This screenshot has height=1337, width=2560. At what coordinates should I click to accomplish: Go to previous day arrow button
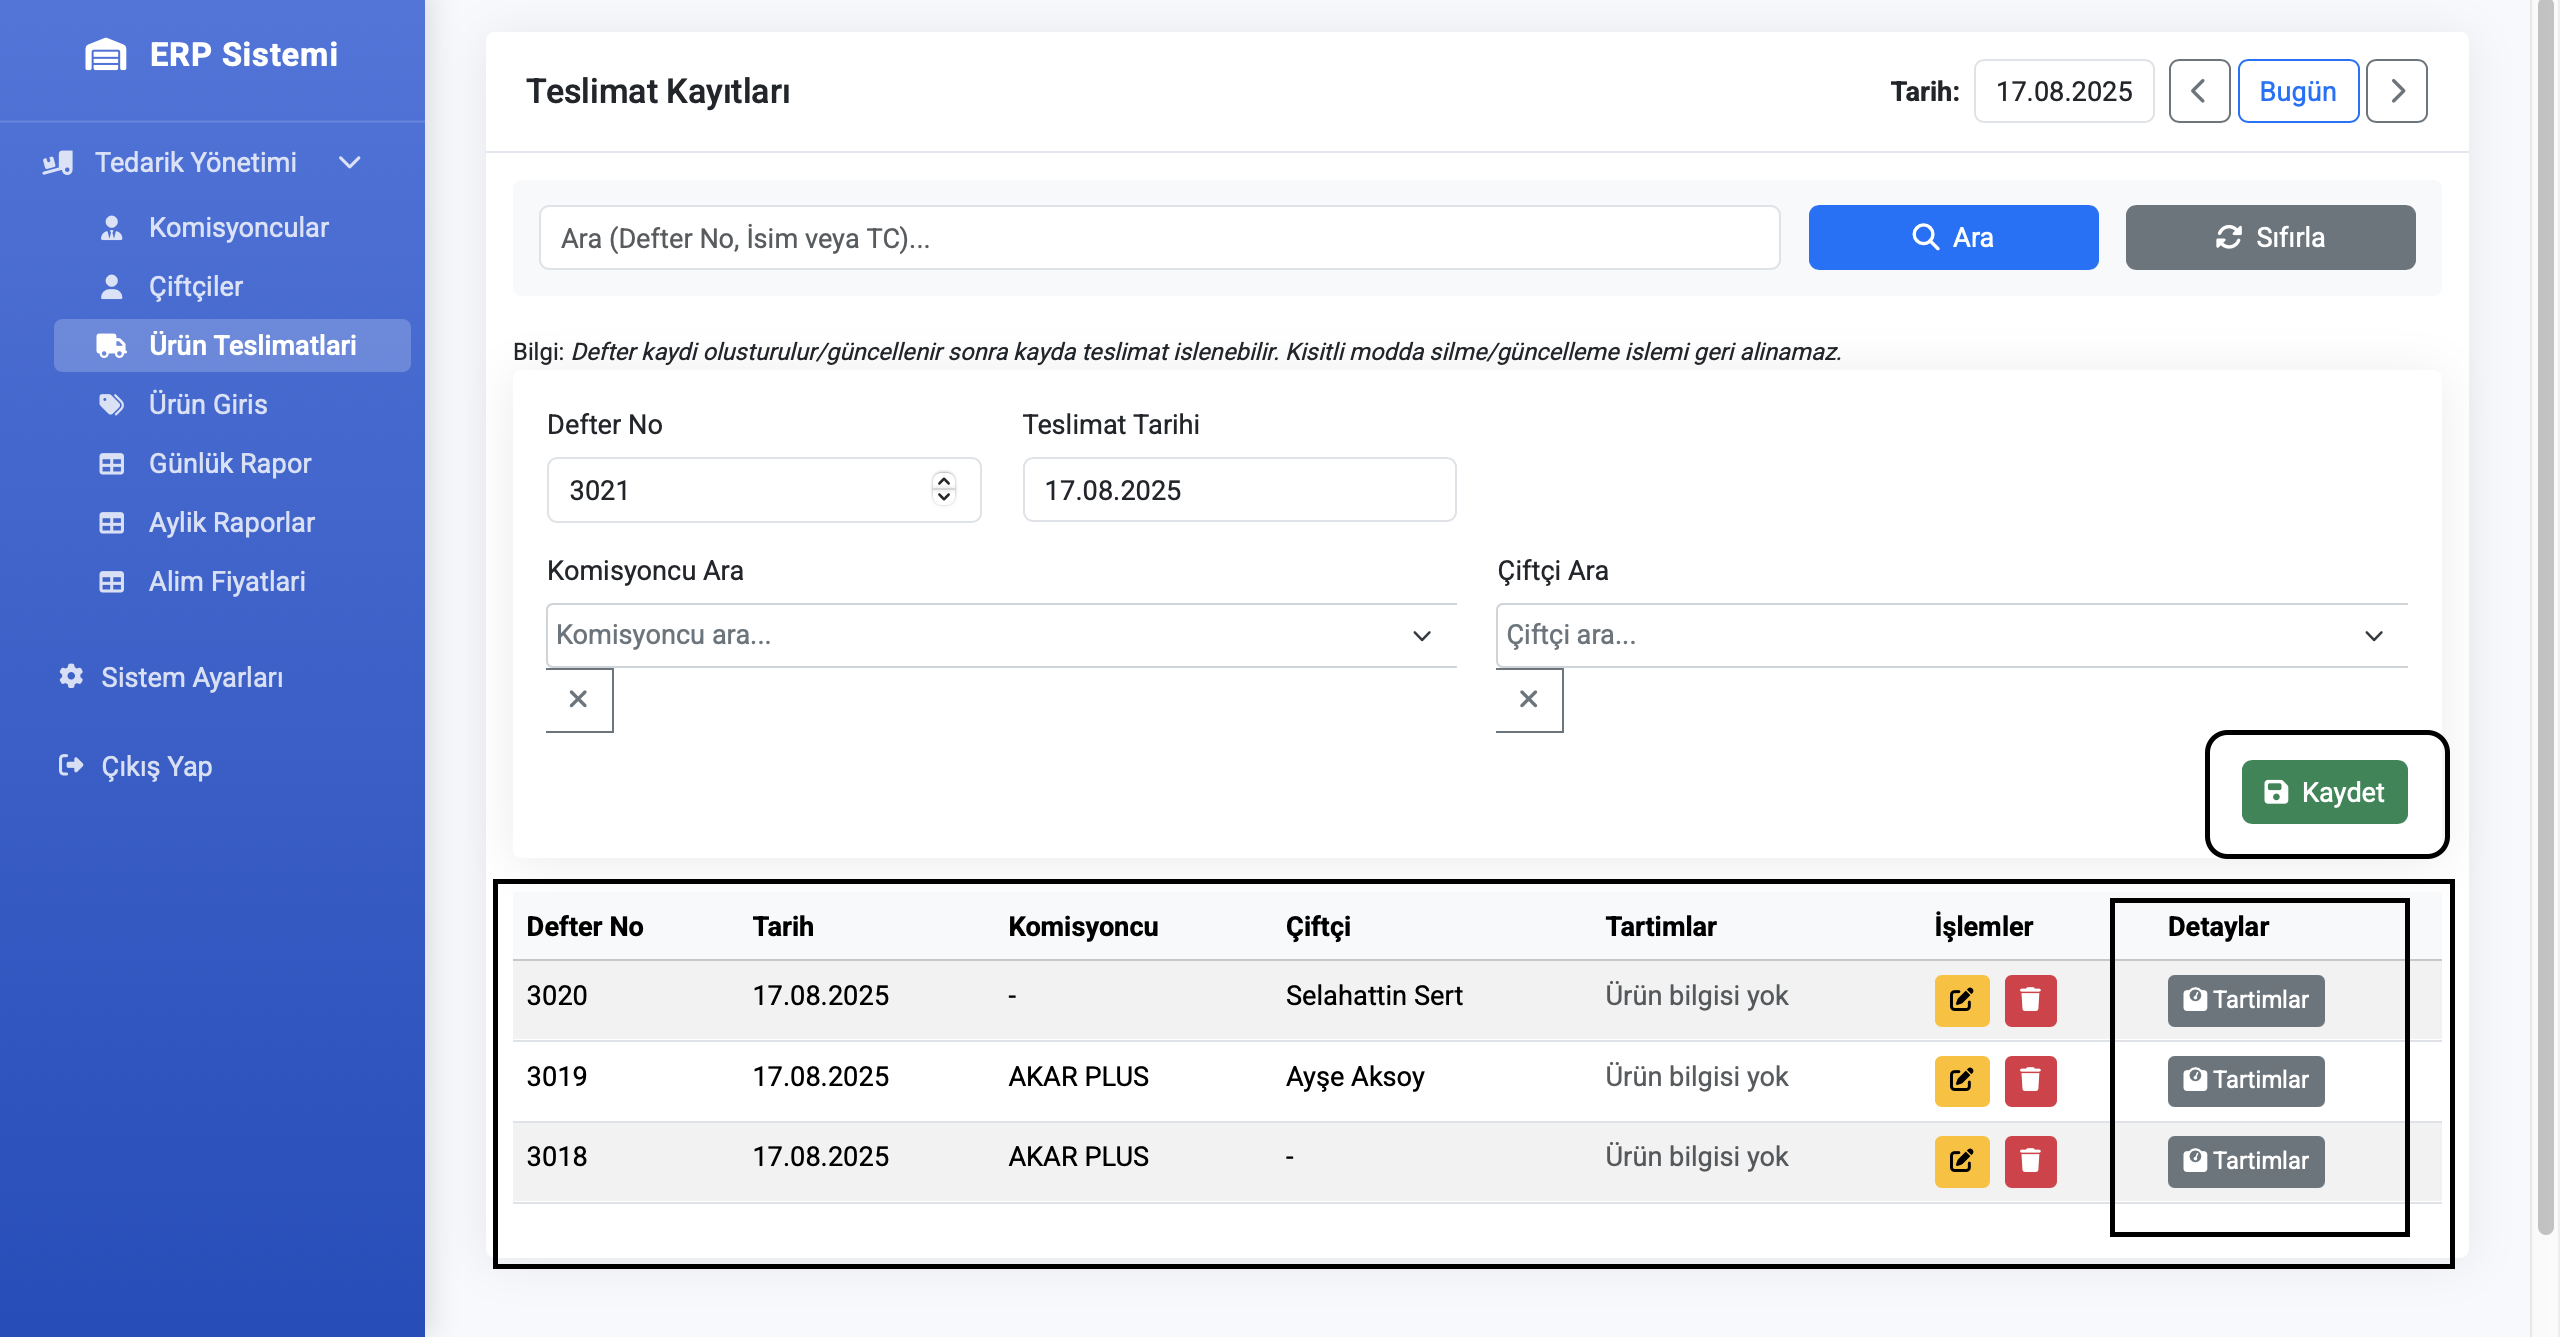2199,91
